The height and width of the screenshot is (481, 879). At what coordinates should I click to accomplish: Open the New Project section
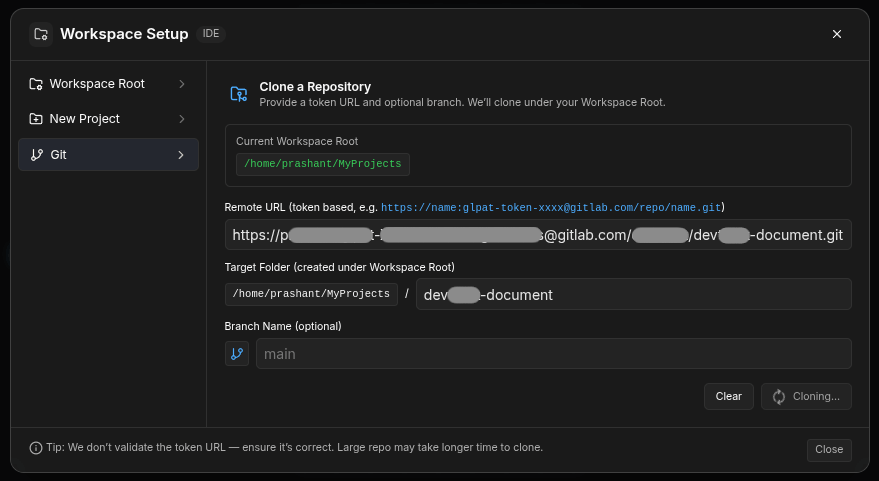point(108,119)
